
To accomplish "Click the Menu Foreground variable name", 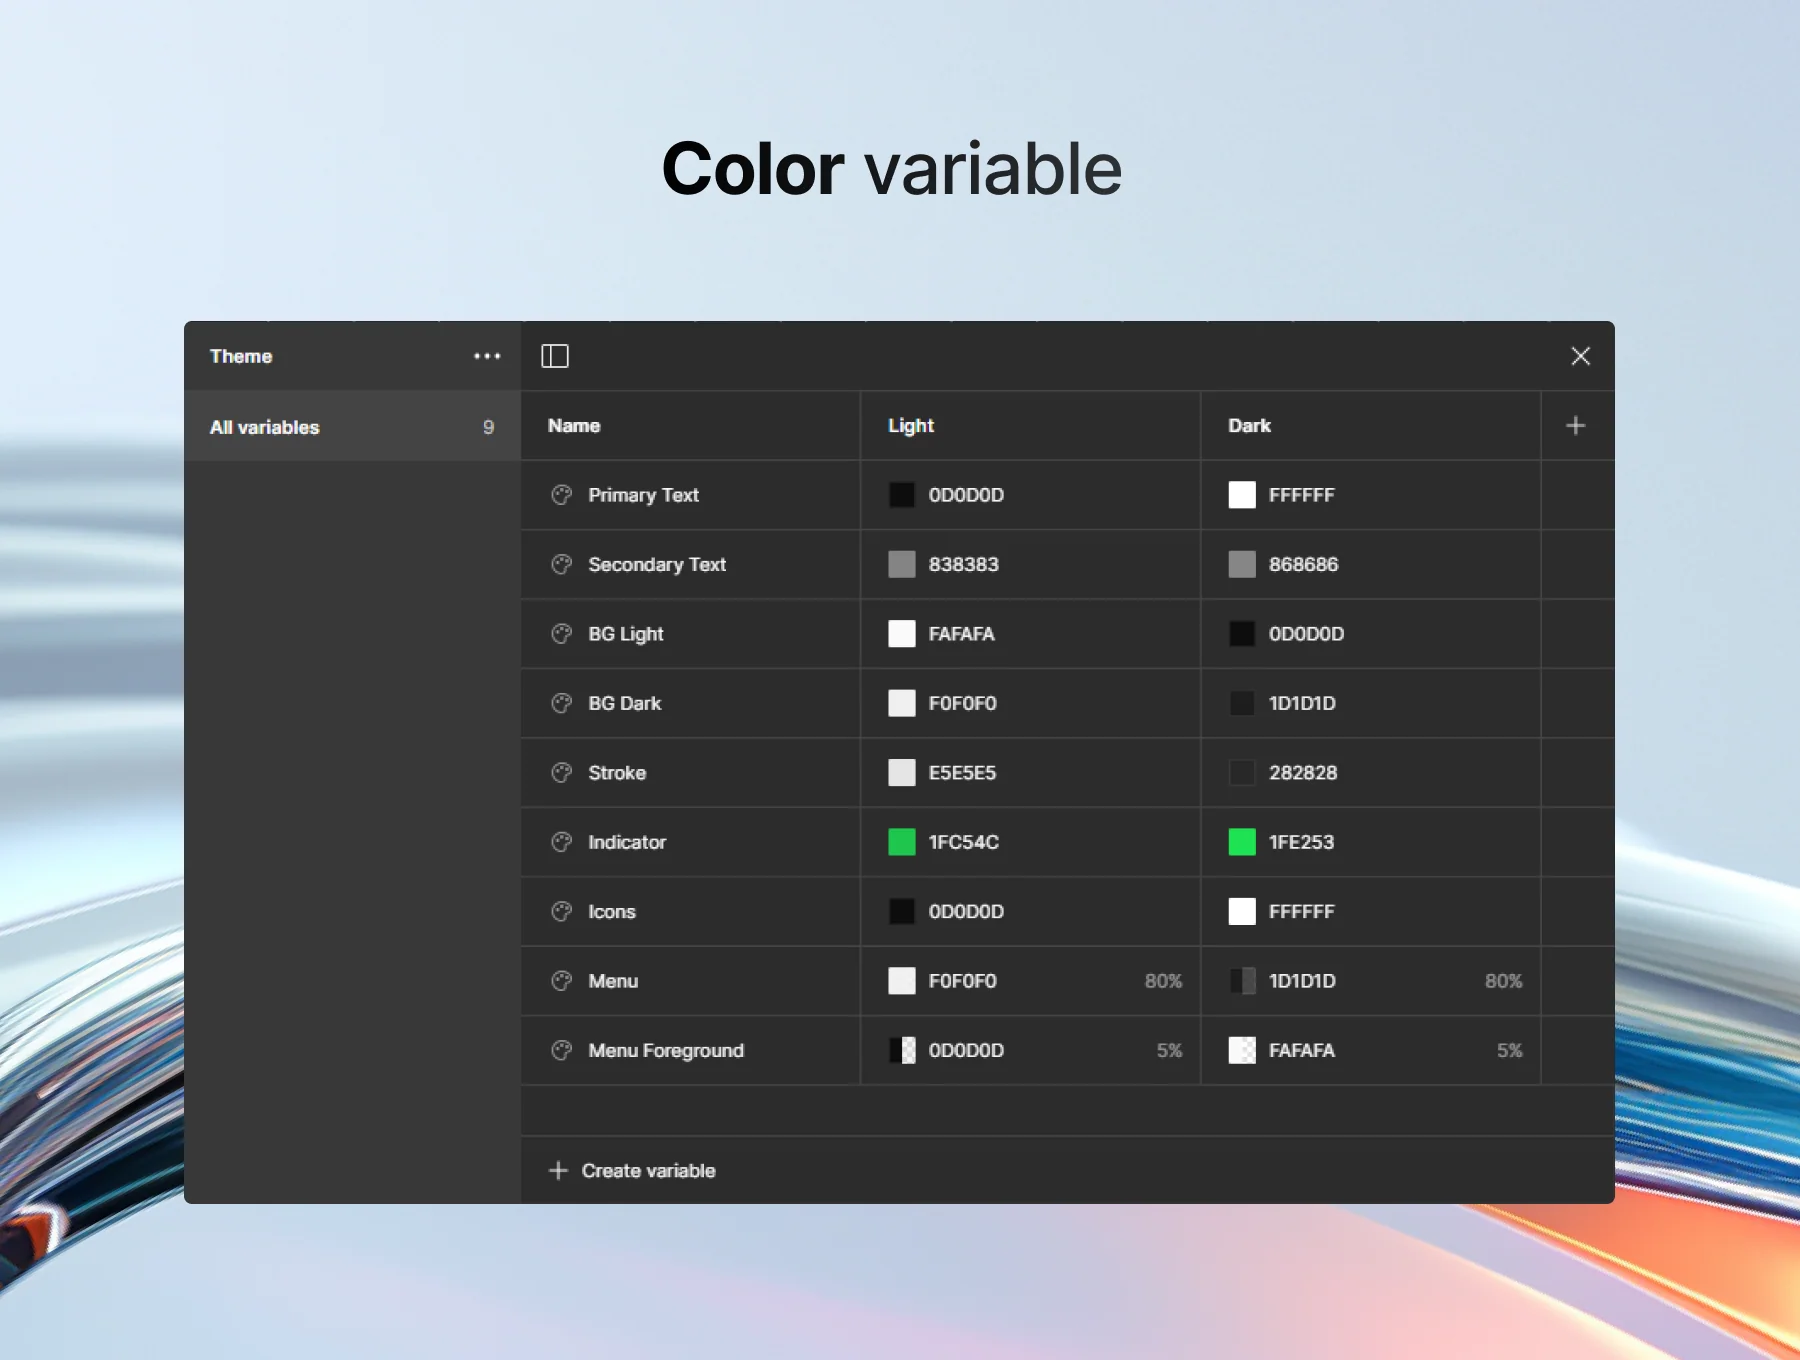I will pyautogui.click(x=666, y=1051).
